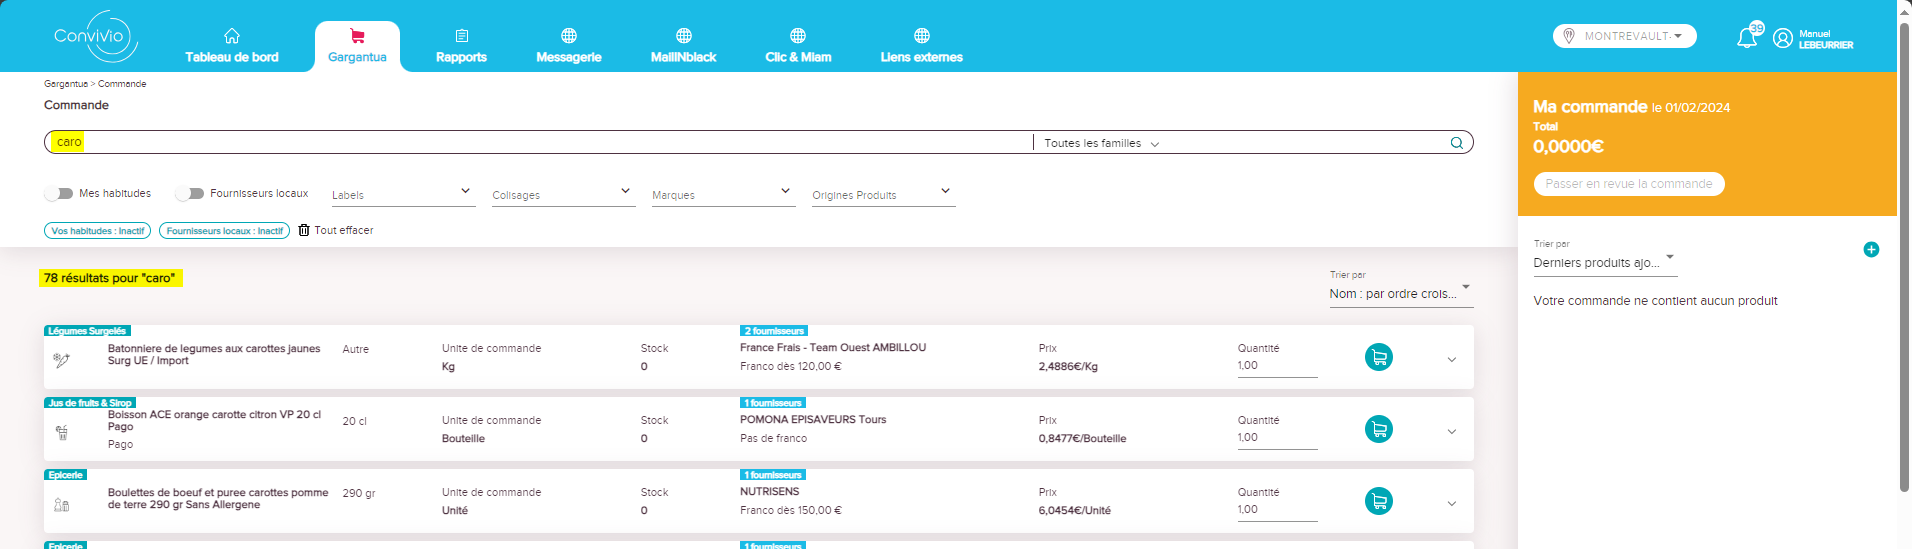Click the search field containing caro
Image resolution: width=1912 pixels, height=549 pixels.
point(540,142)
